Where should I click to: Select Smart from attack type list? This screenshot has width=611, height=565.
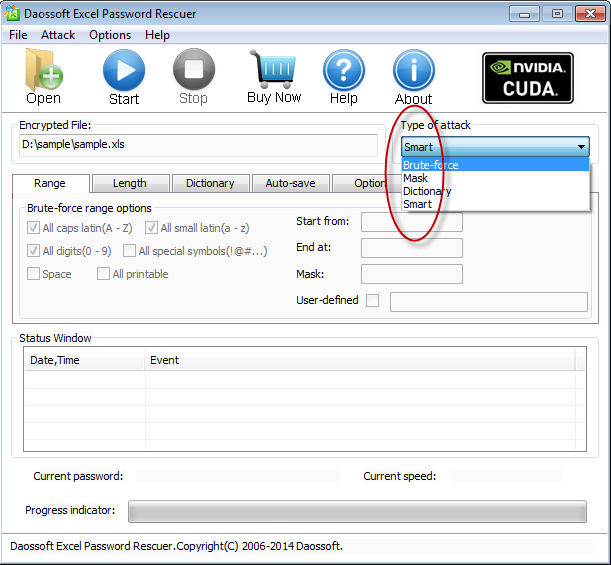(495, 204)
